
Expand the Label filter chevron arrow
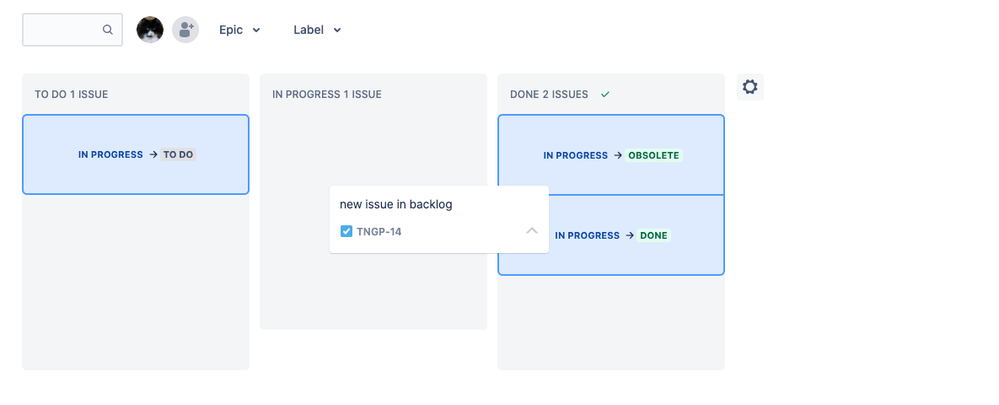tap(337, 30)
